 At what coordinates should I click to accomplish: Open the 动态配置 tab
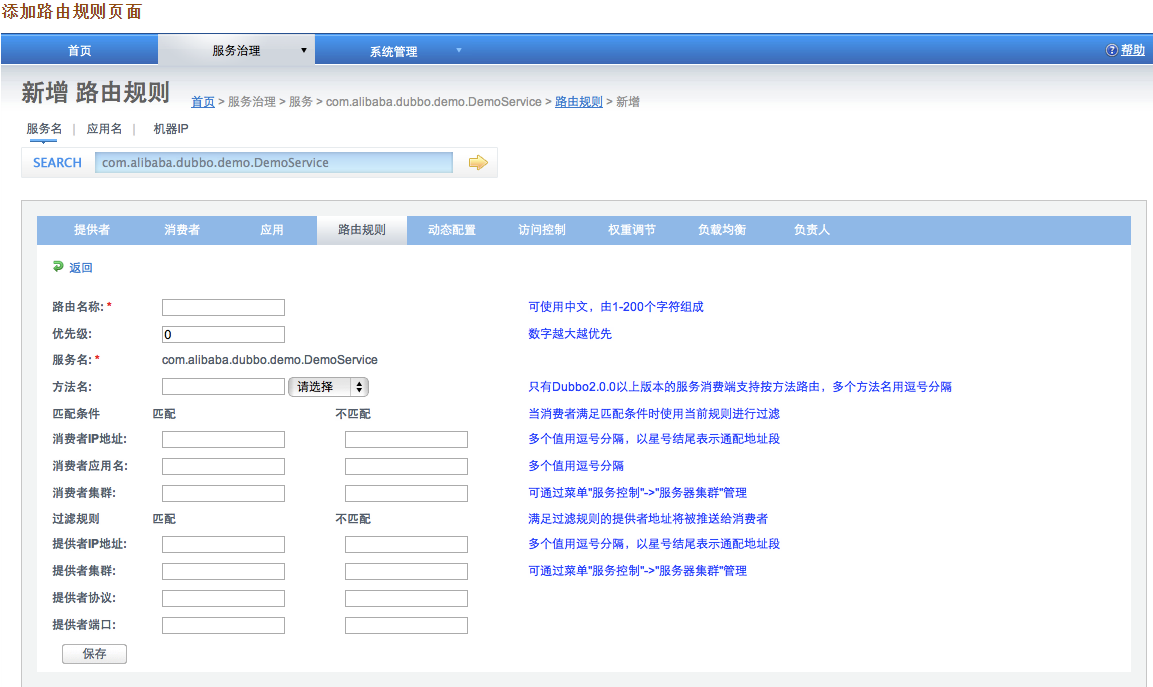click(452, 230)
